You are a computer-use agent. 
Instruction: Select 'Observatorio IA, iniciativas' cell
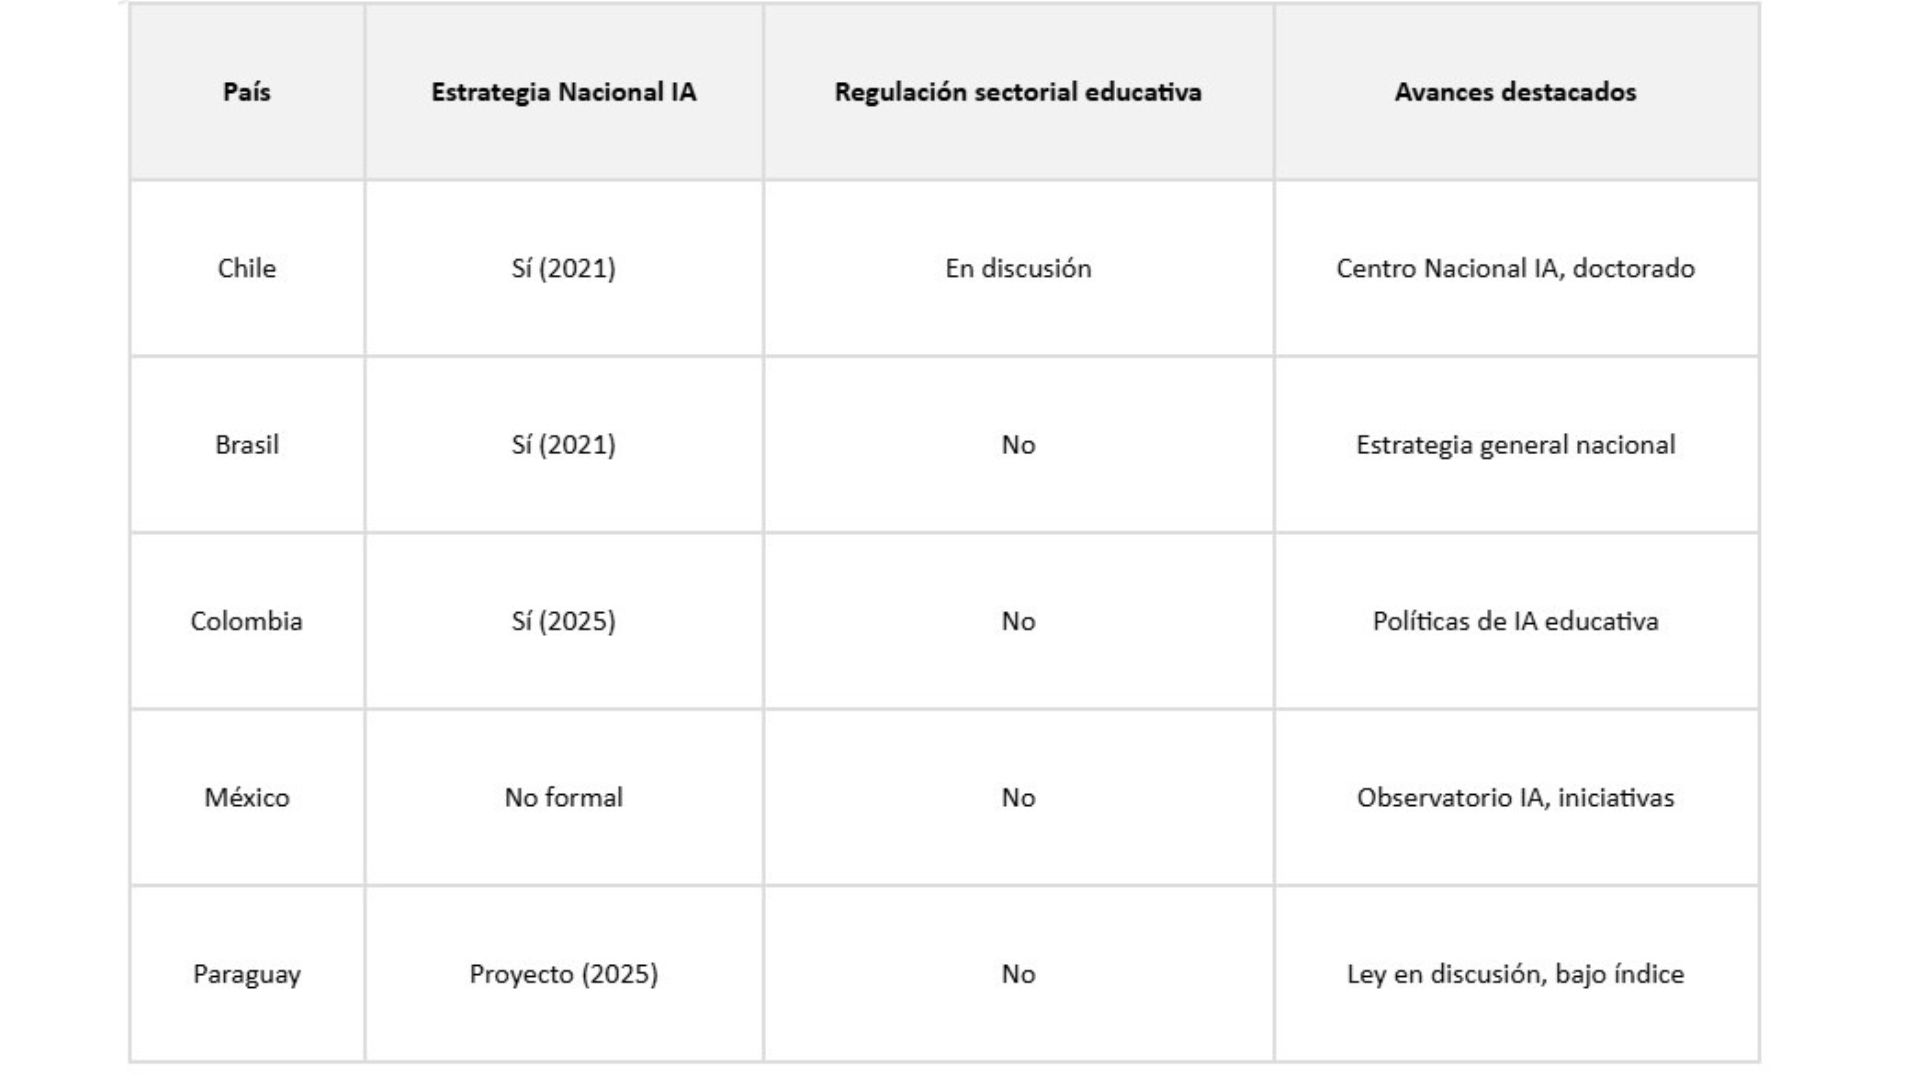(x=1515, y=797)
